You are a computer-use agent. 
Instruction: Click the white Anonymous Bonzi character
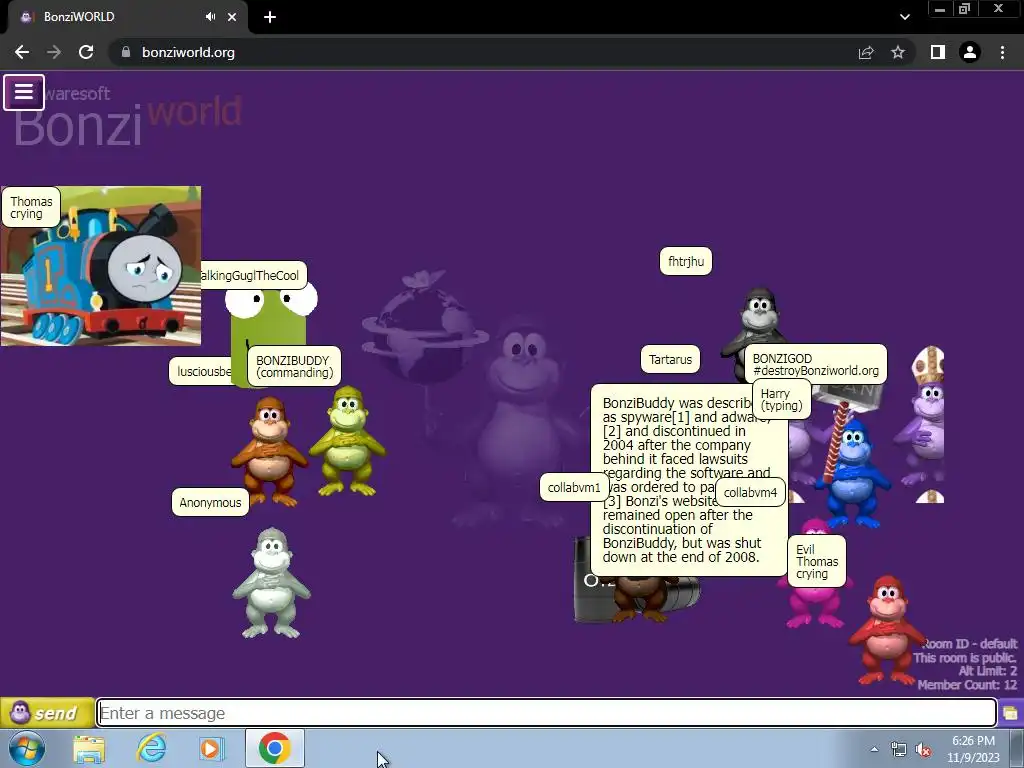click(x=272, y=583)
